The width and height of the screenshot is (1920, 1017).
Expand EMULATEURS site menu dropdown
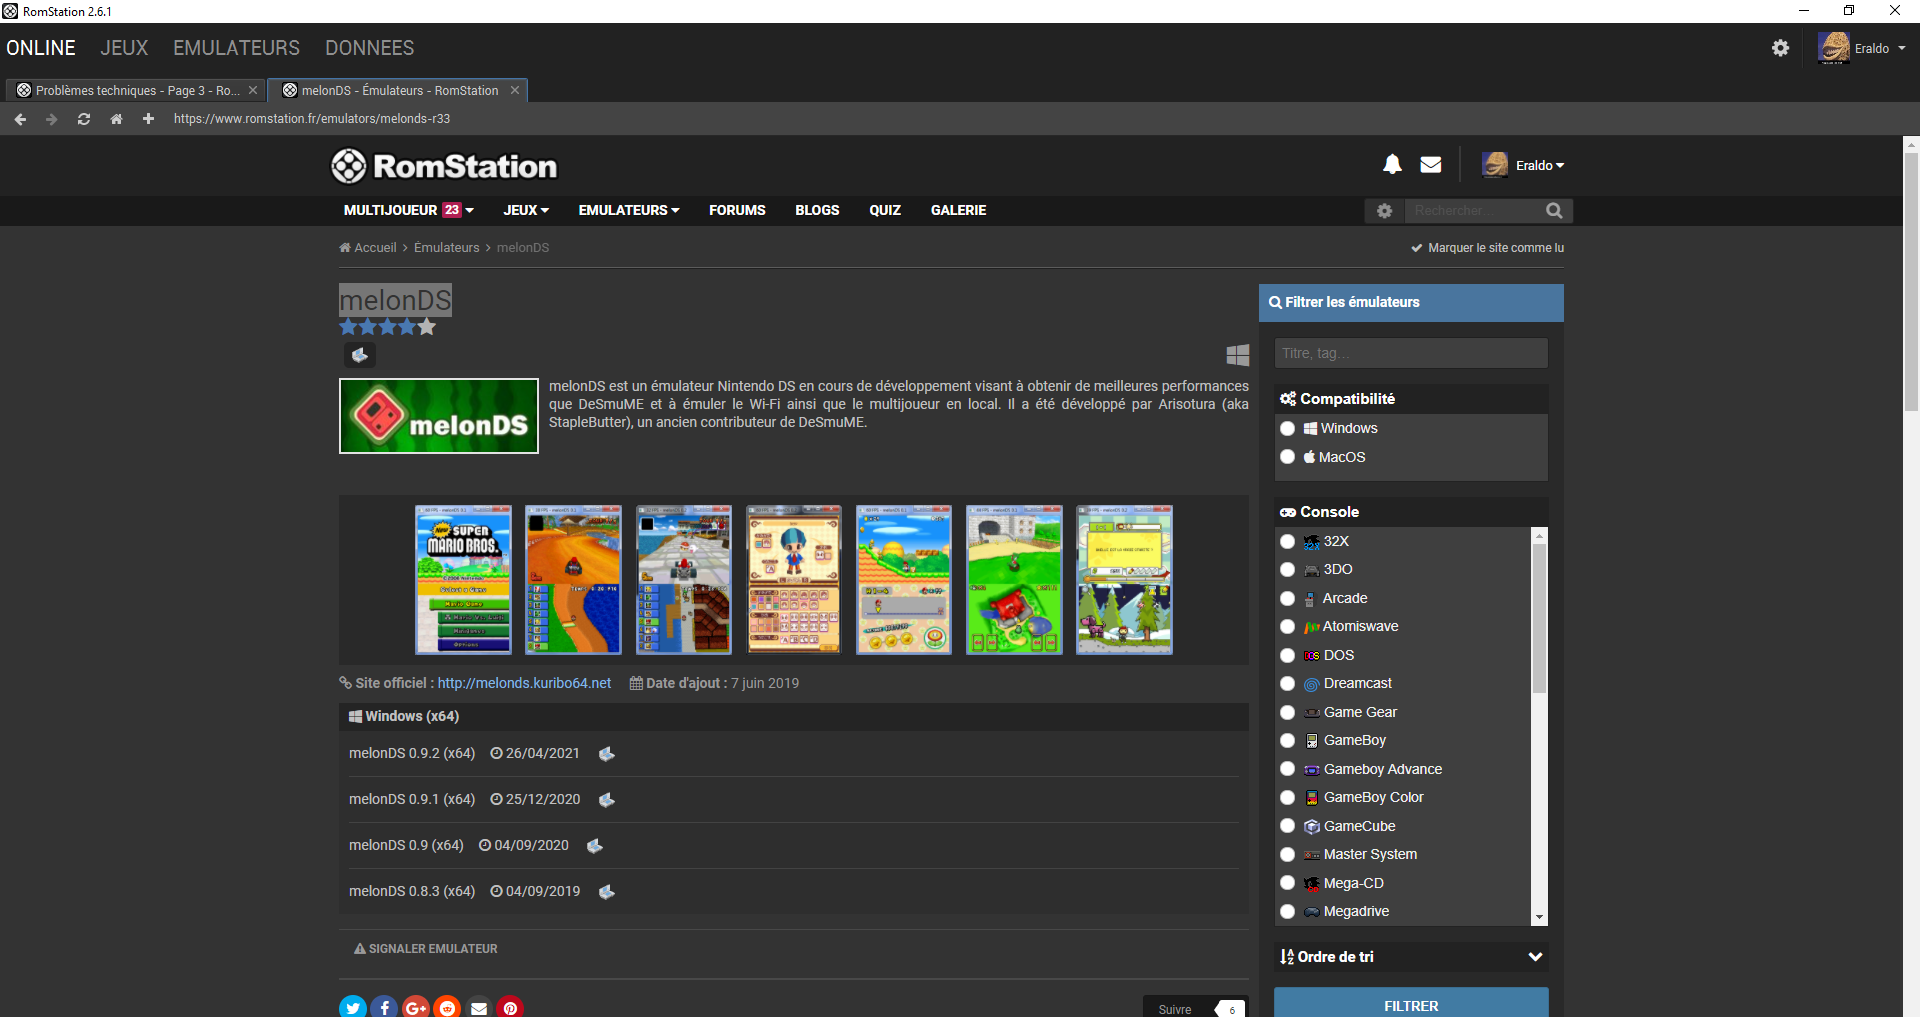pyautogui.click(x=629, y=210)
